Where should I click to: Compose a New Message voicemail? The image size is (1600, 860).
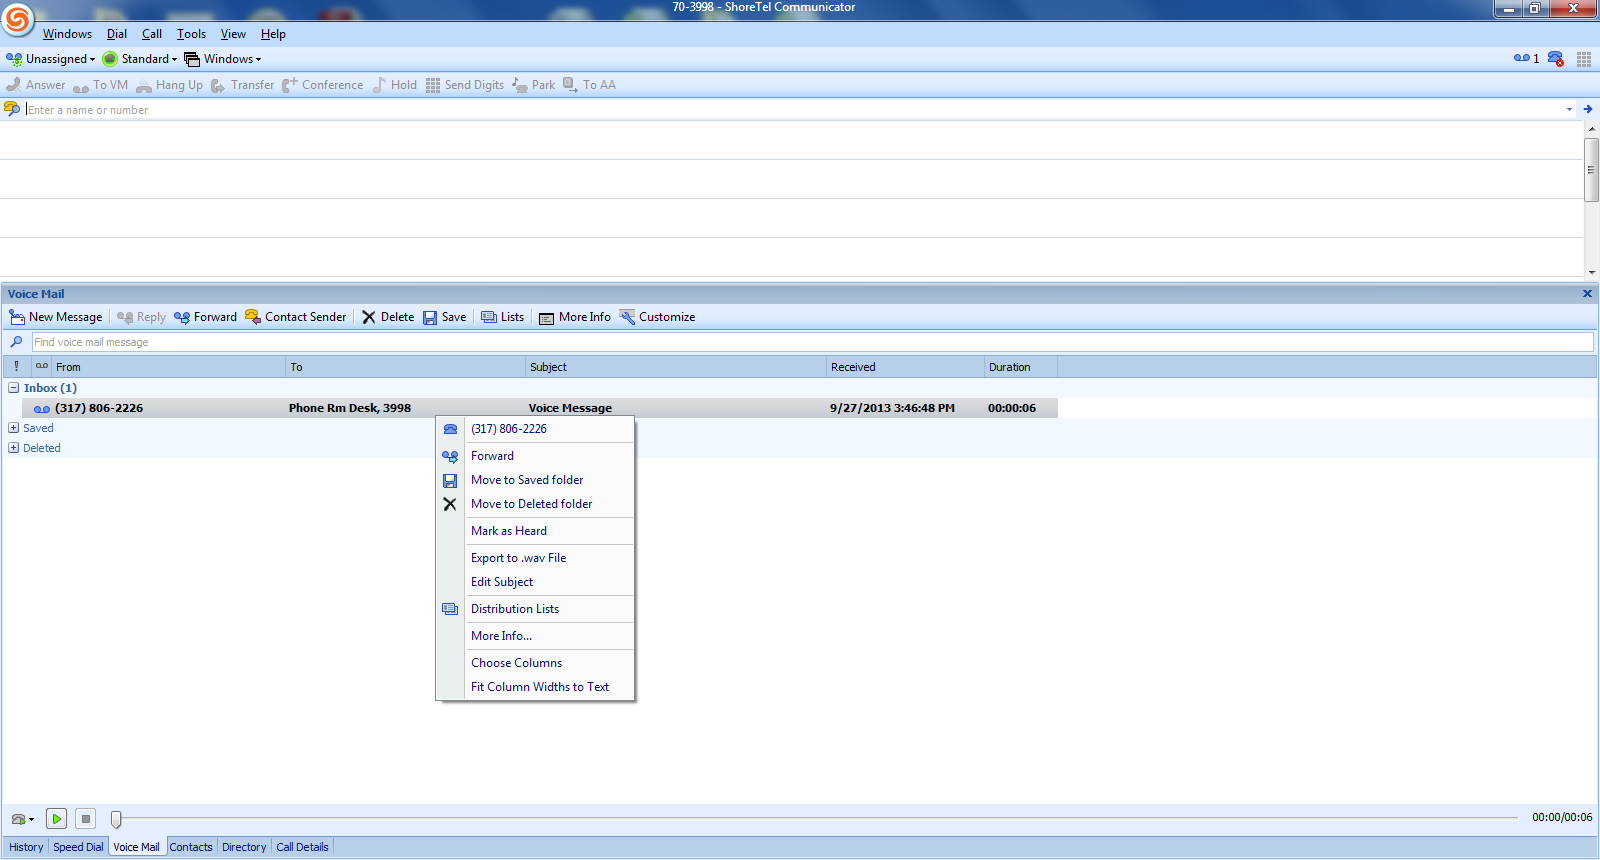(56, 317)
